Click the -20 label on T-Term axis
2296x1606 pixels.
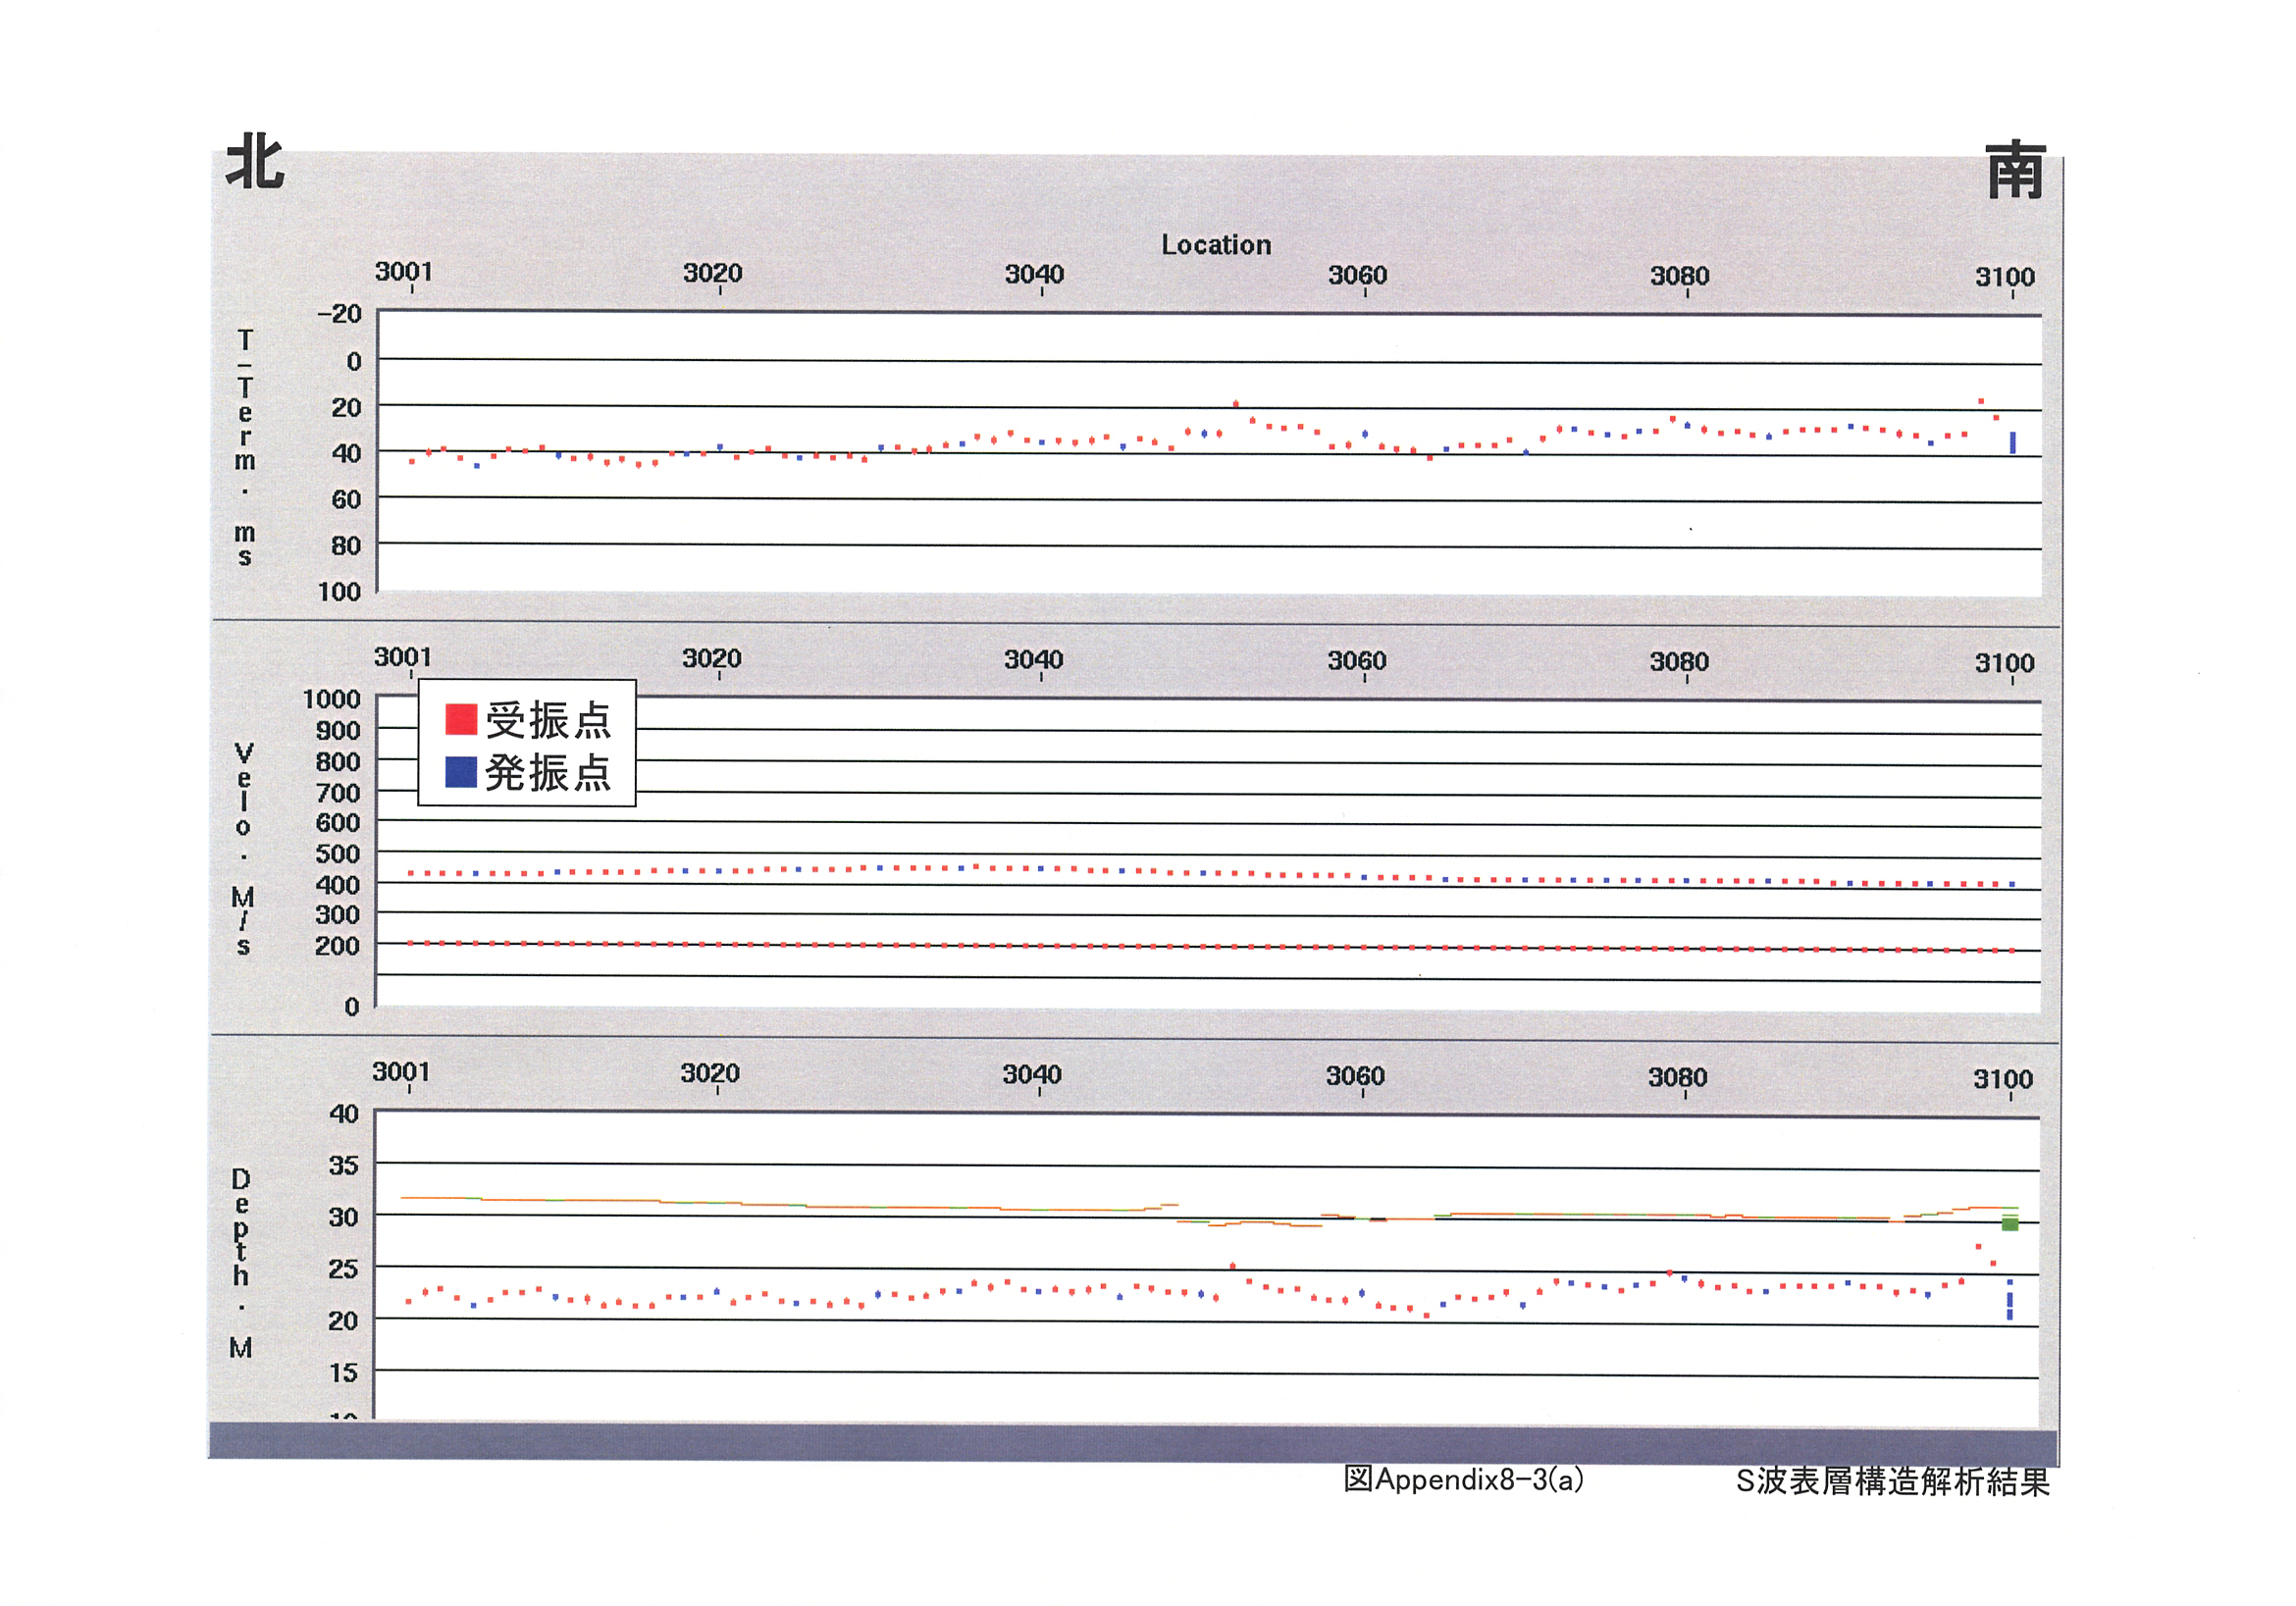pyautogui.click(x=340, y=314)
